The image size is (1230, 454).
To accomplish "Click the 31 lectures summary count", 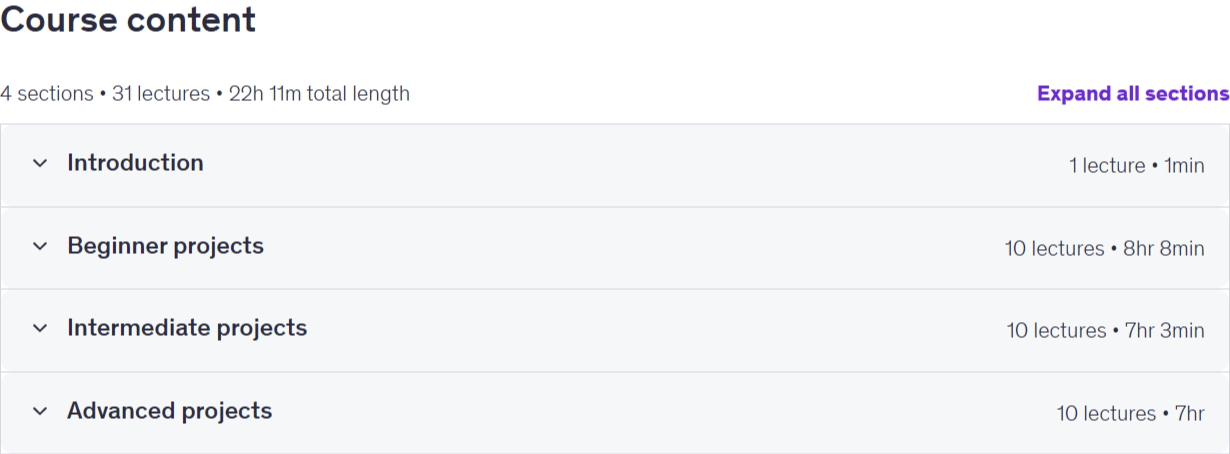I will pos(160,94).
